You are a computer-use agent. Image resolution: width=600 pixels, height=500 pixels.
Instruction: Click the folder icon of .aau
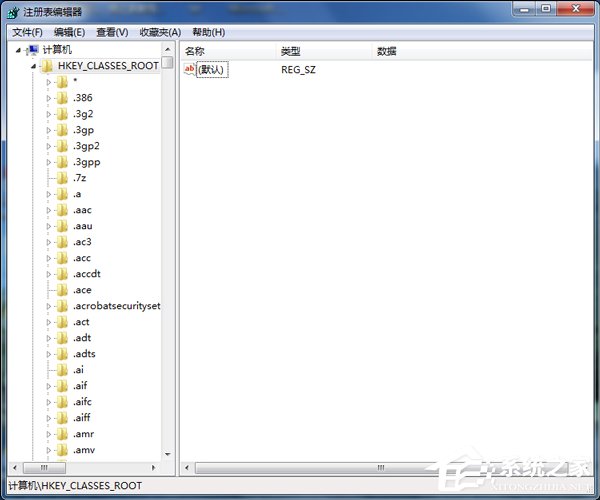(62, 226)
